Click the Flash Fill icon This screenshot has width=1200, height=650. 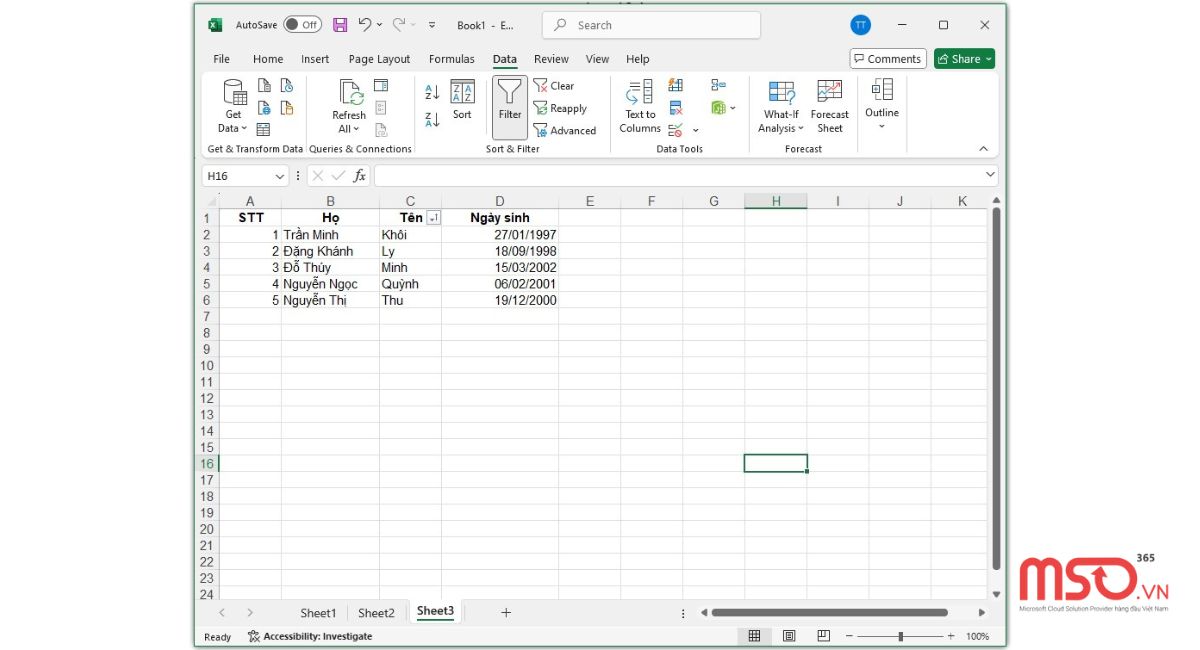pos(675,86)
